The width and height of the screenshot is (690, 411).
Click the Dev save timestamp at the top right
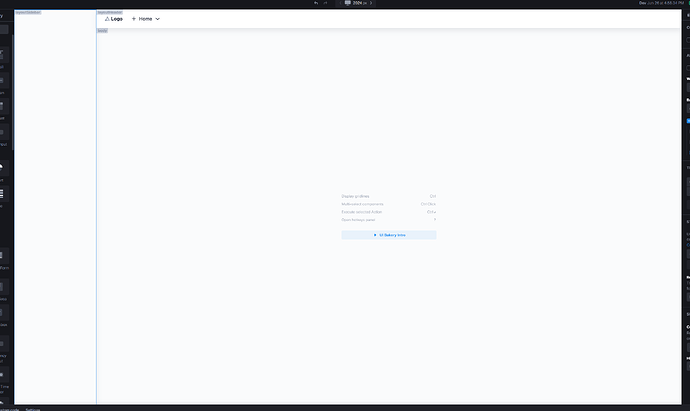(x=661, y=3)
